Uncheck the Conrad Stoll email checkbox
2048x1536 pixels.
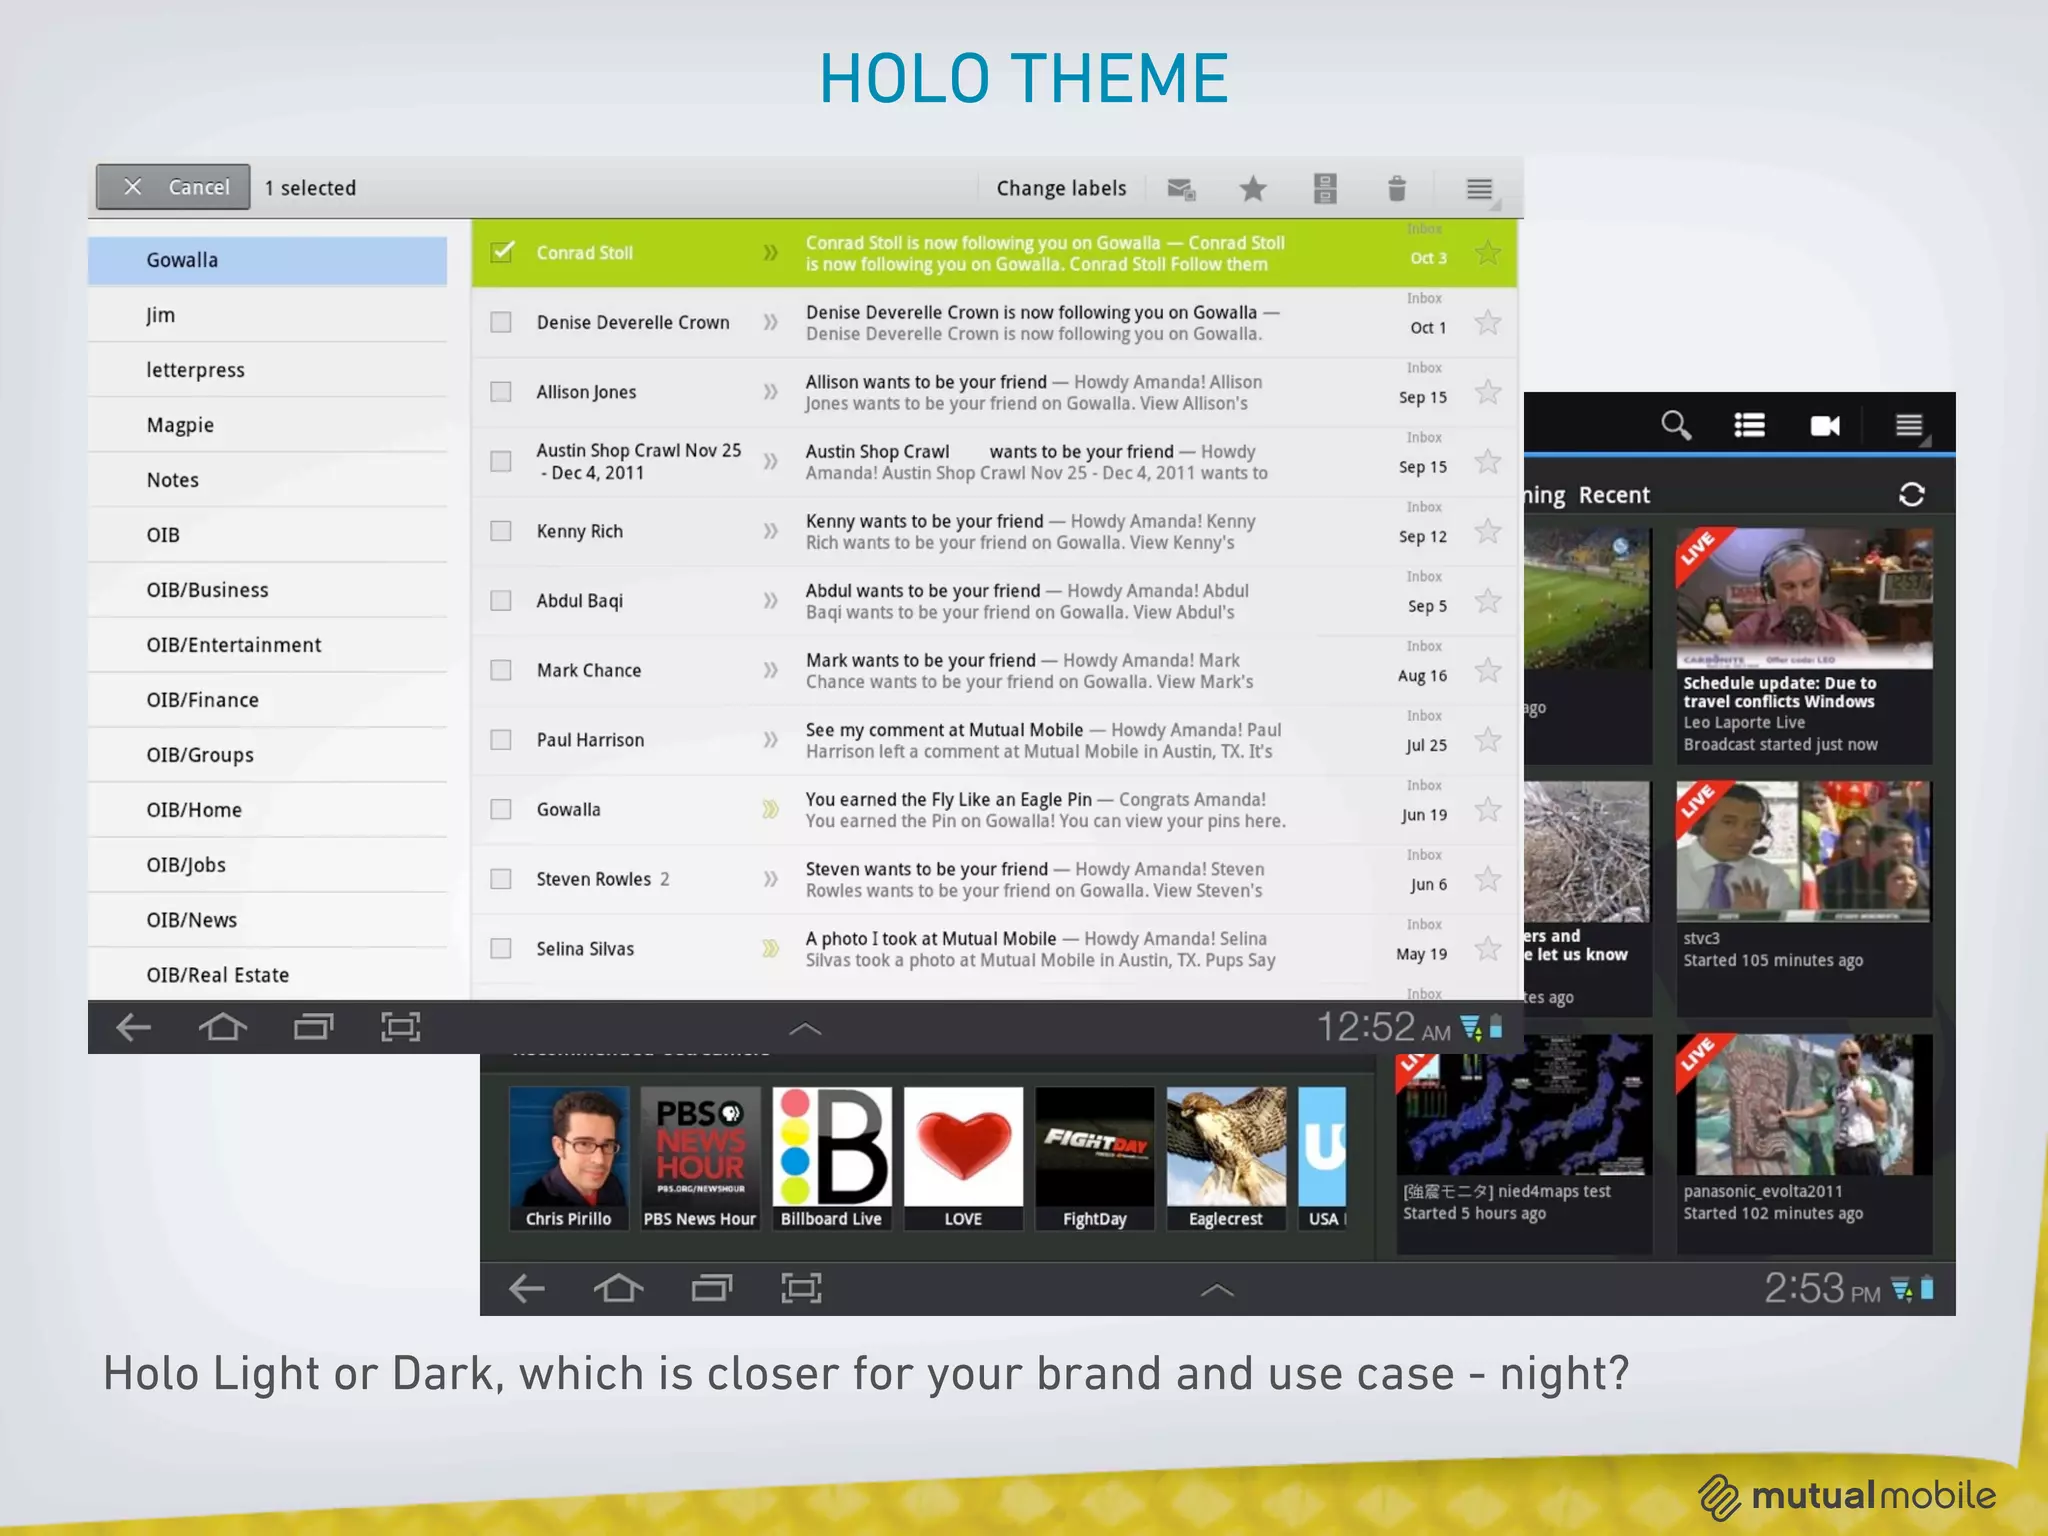tap(502, 252)
